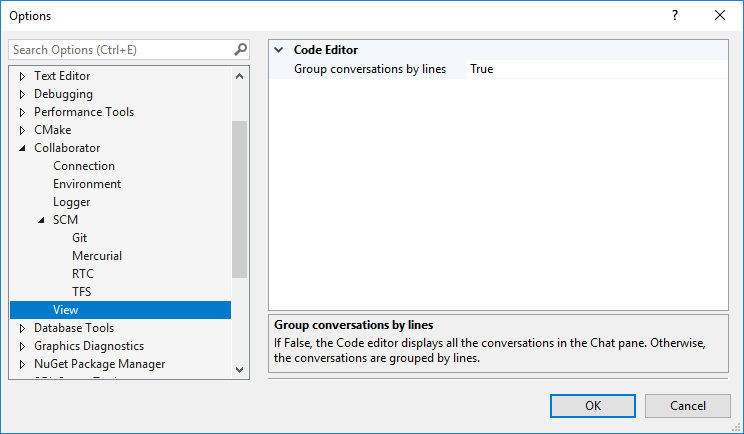Click the True value for Group conversations
This screenshot has height=434, width=744.
click(x=482, y=69)
